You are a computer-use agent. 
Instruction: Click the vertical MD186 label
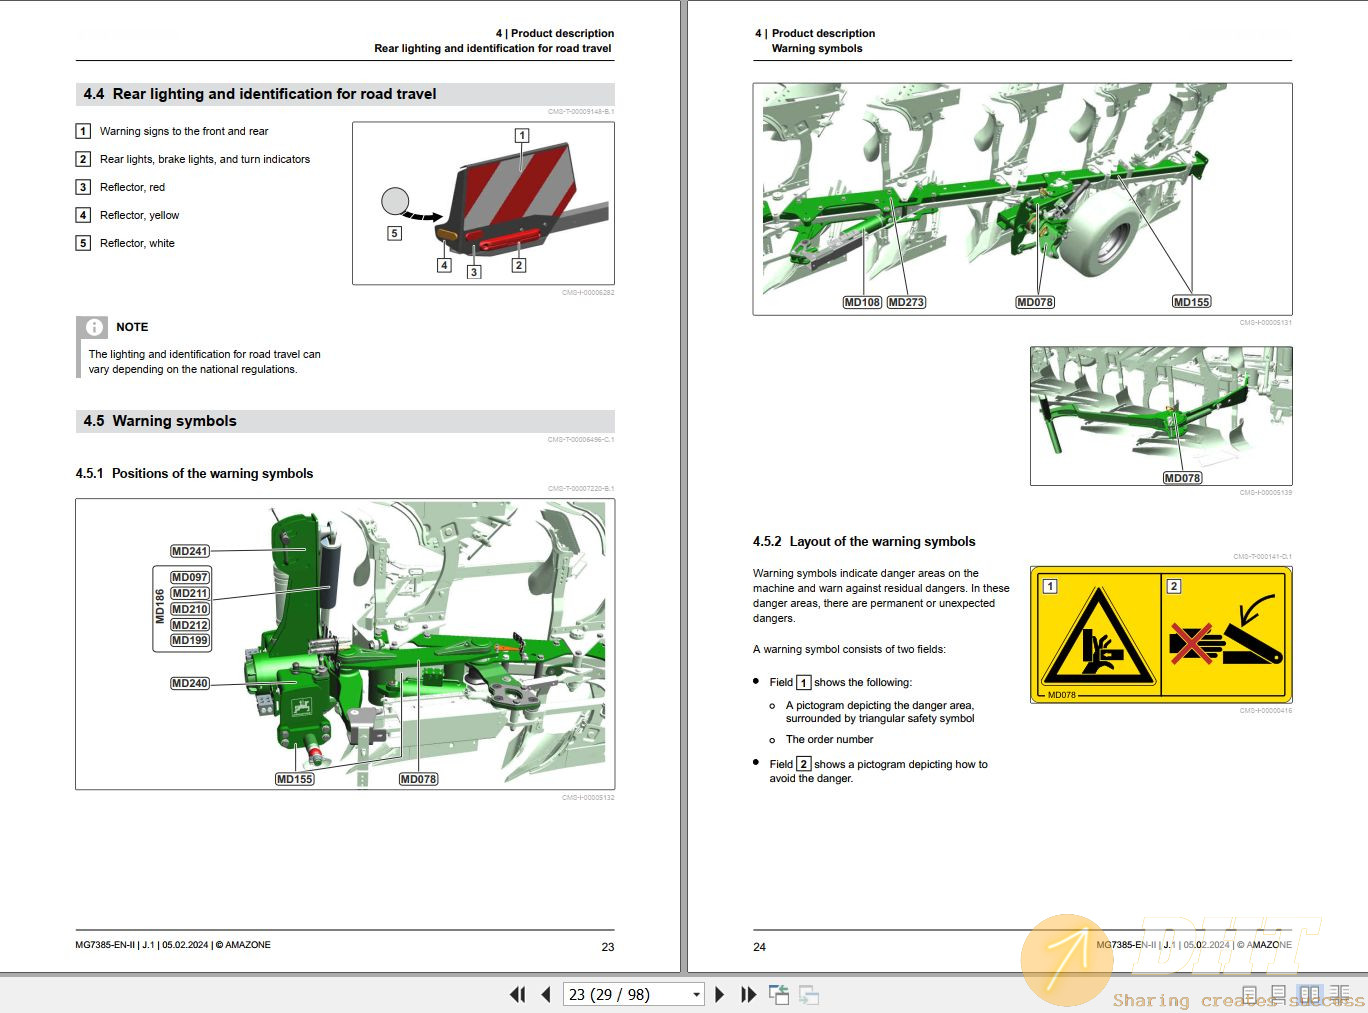coord(160,607)
